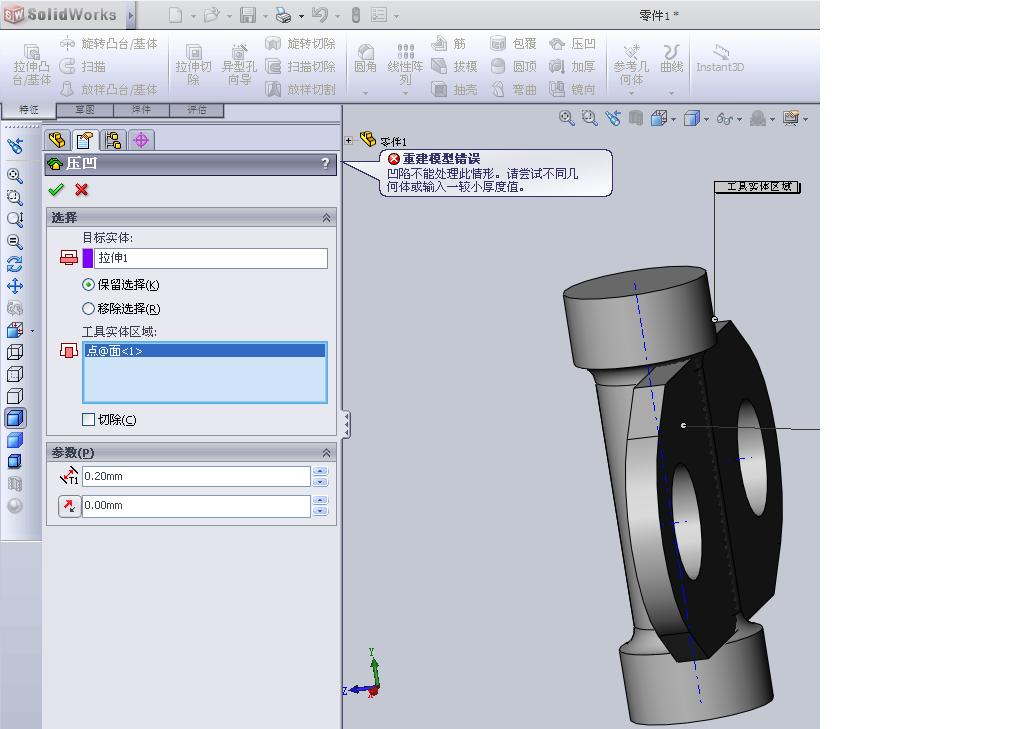Switch to the 草图 command tab
Screen dimensions: 1024x729
[85, 110]
